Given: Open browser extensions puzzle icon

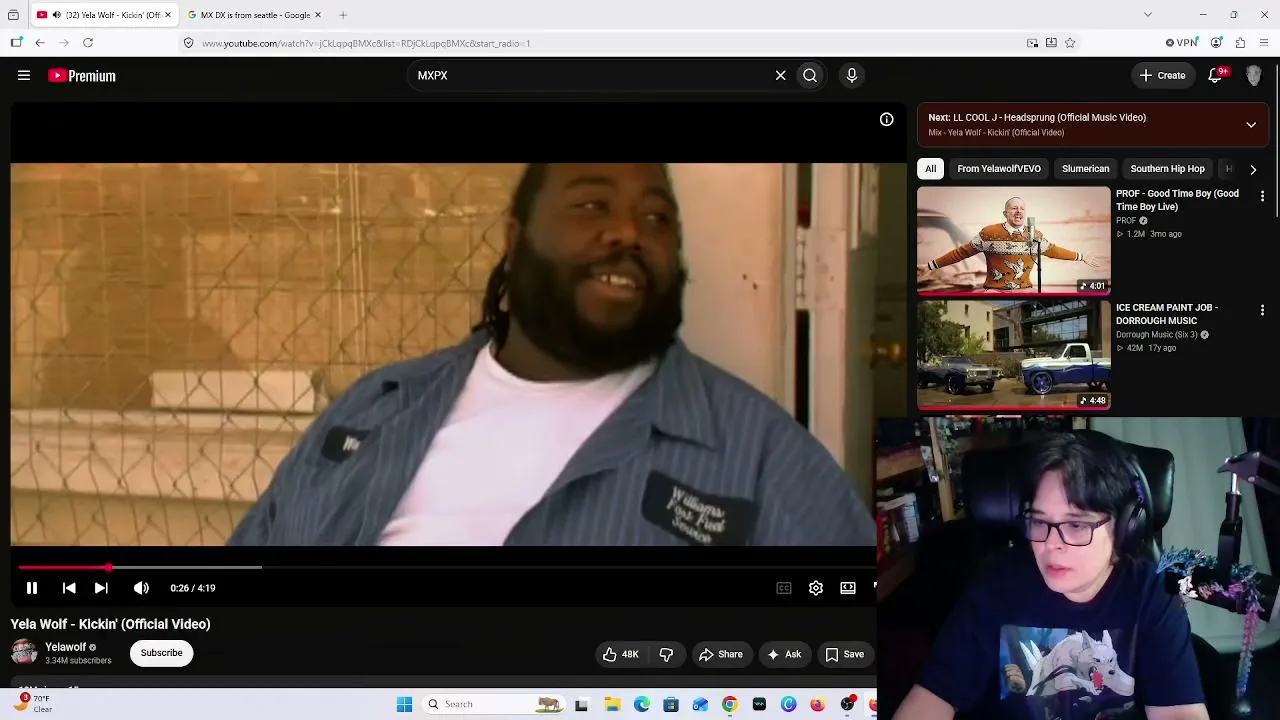Looking at the screenshot, I should [x=1240, y=43].
